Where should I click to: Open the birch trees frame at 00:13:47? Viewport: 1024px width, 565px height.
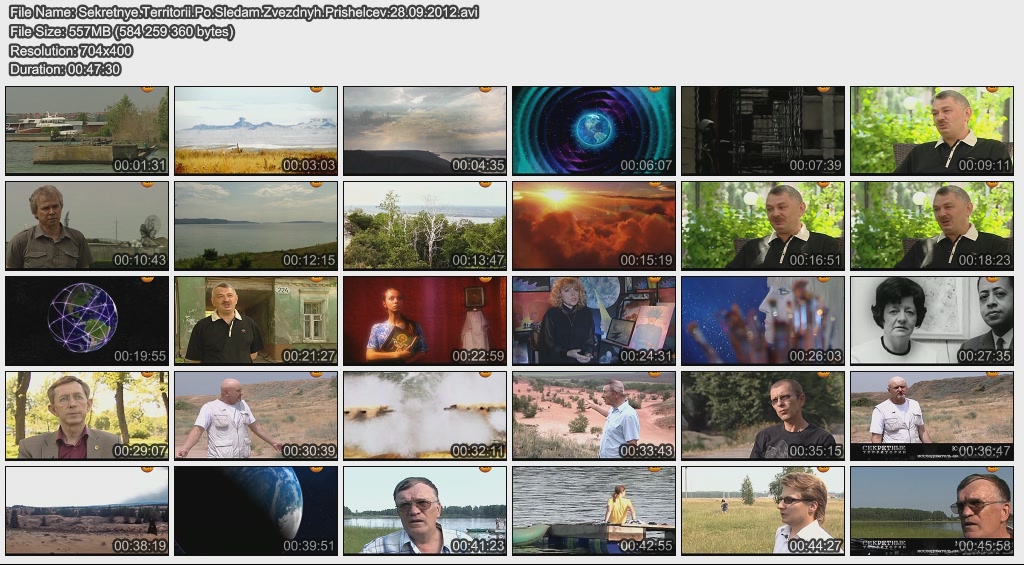[425, 226]
